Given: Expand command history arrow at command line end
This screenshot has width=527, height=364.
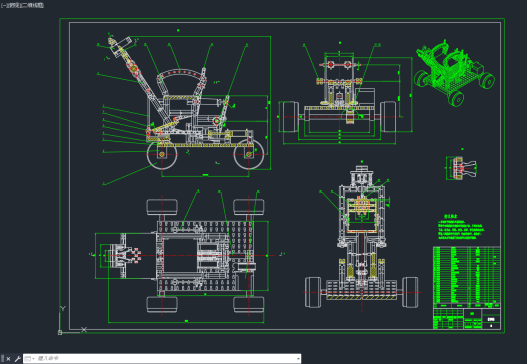Looking at the screenshot, I should (x=298, y=359).
